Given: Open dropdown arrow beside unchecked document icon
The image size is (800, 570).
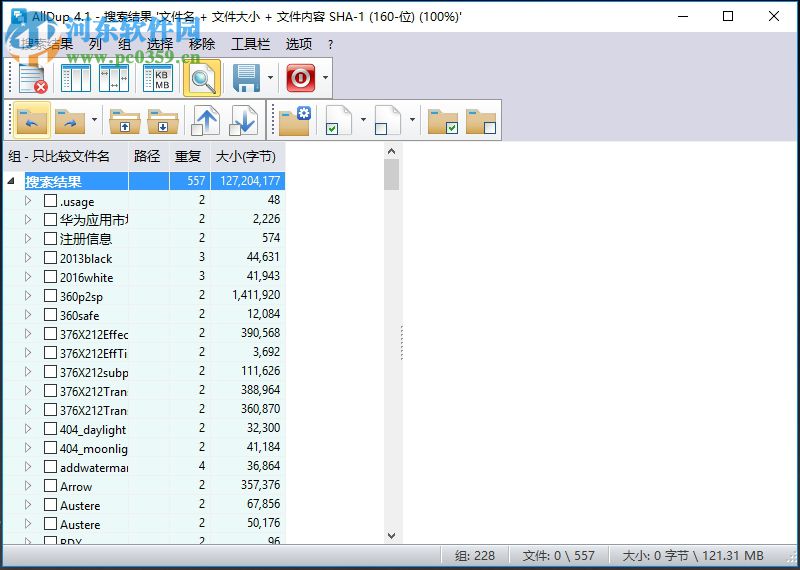Looking at the screenshot, I should click(x=412, y=120).
